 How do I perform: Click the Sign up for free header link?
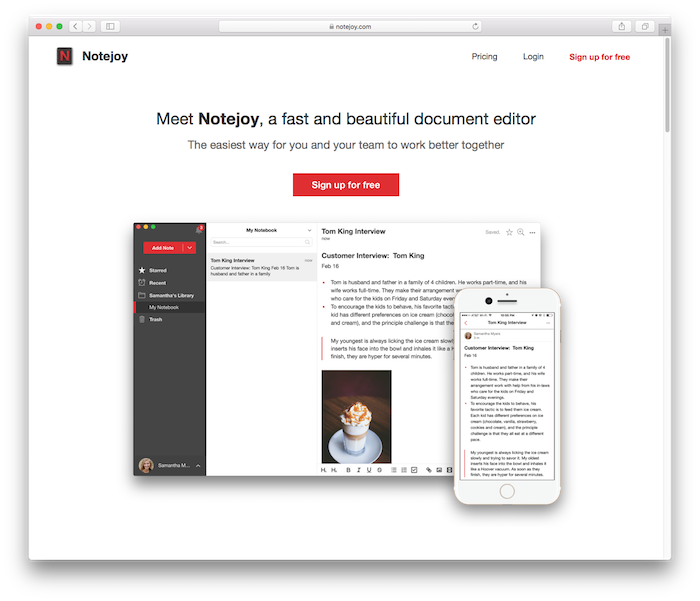pos(599,57)
